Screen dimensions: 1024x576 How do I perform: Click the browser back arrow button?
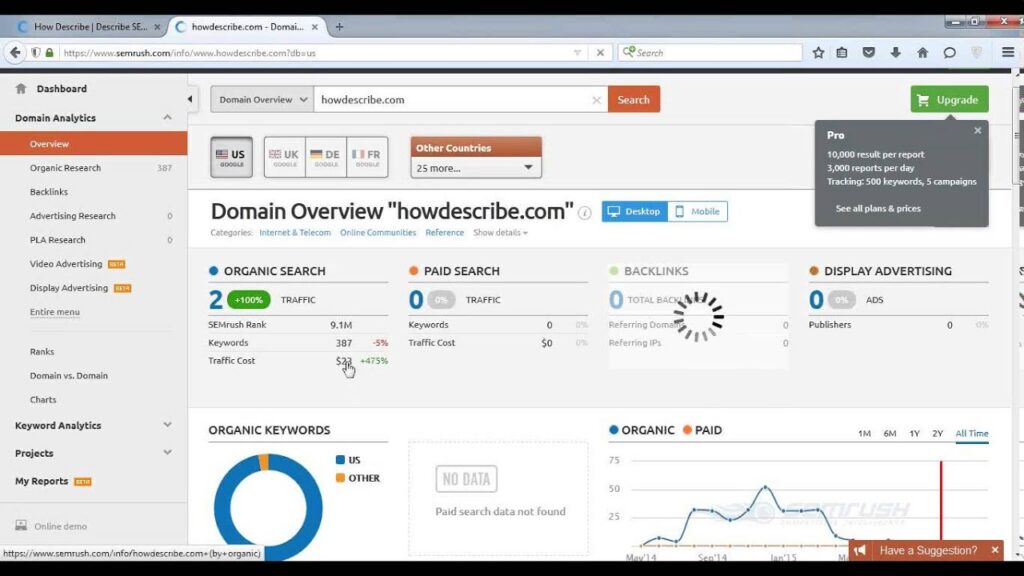(15, 52)
